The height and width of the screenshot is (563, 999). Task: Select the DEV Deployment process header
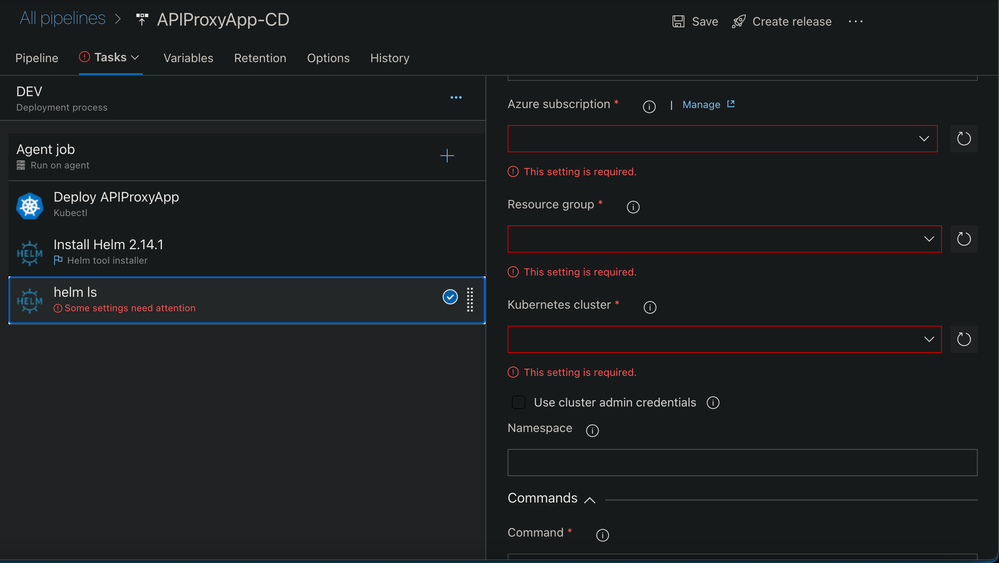pyautogui.click(x=243, y=98)
